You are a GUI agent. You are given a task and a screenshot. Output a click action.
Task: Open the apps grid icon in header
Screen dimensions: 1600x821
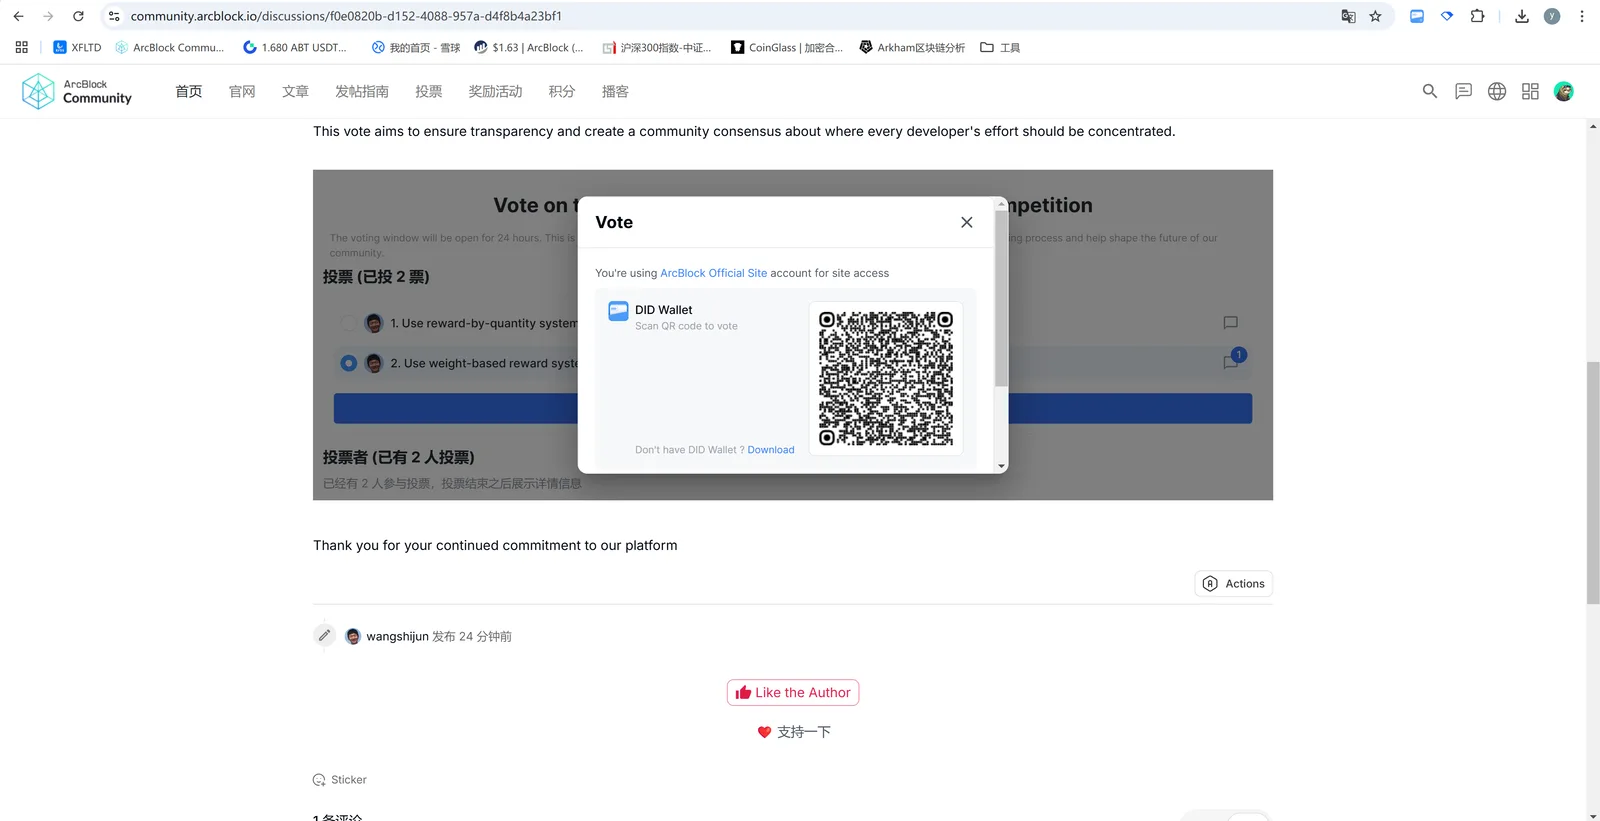pos(1530,91)
